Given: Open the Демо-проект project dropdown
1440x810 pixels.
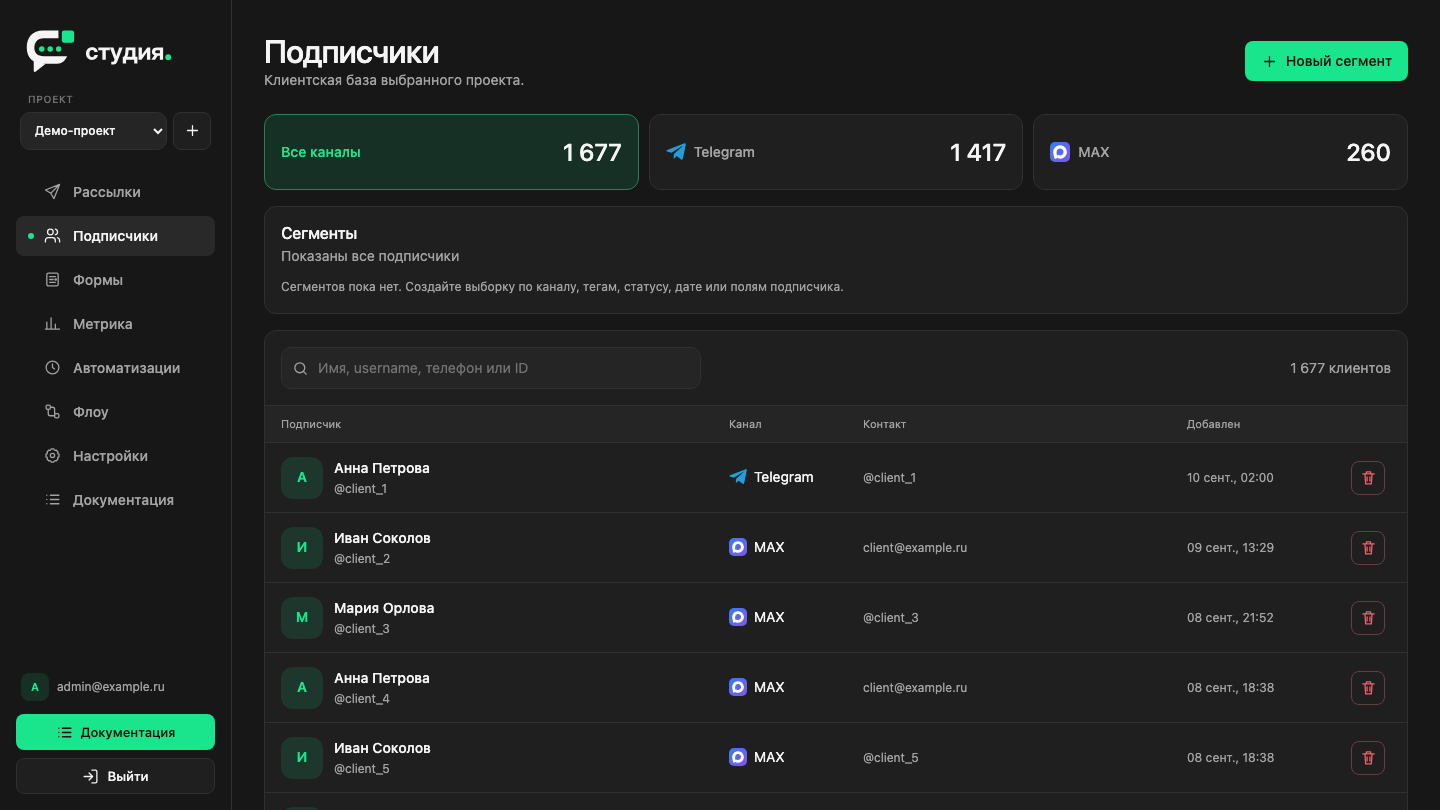Looking at the screenshot, I should (x=93, y=131).
